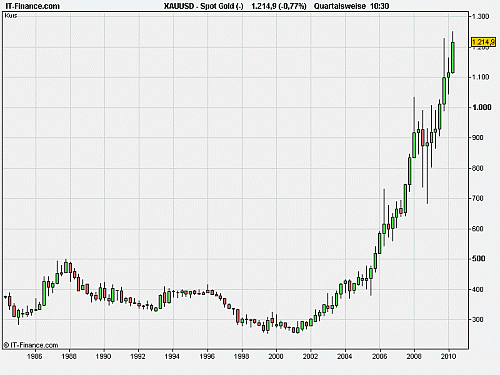Click the 1.100 price axis label
The width and height of the screenshot is (500, 375).
point(481,77)
